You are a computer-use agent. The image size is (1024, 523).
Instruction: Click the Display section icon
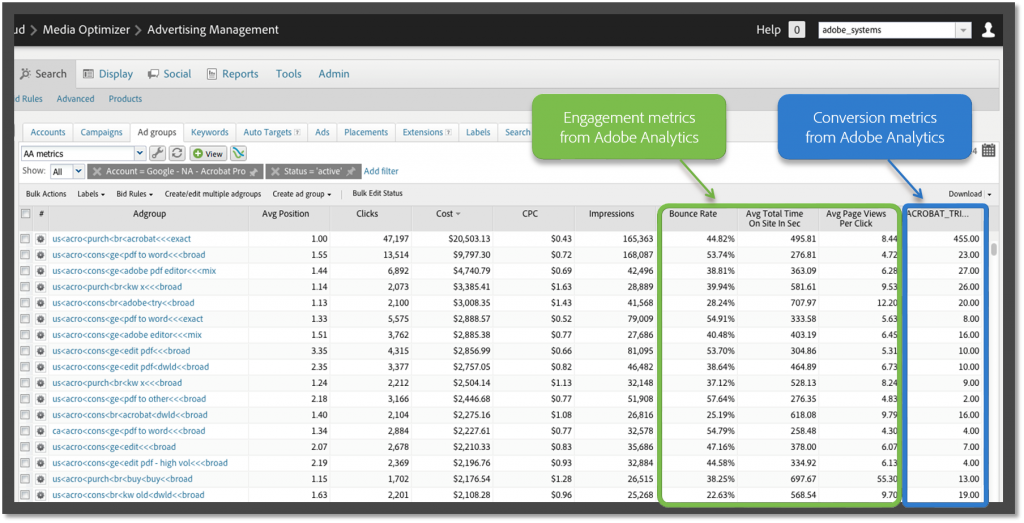[88, 74]
